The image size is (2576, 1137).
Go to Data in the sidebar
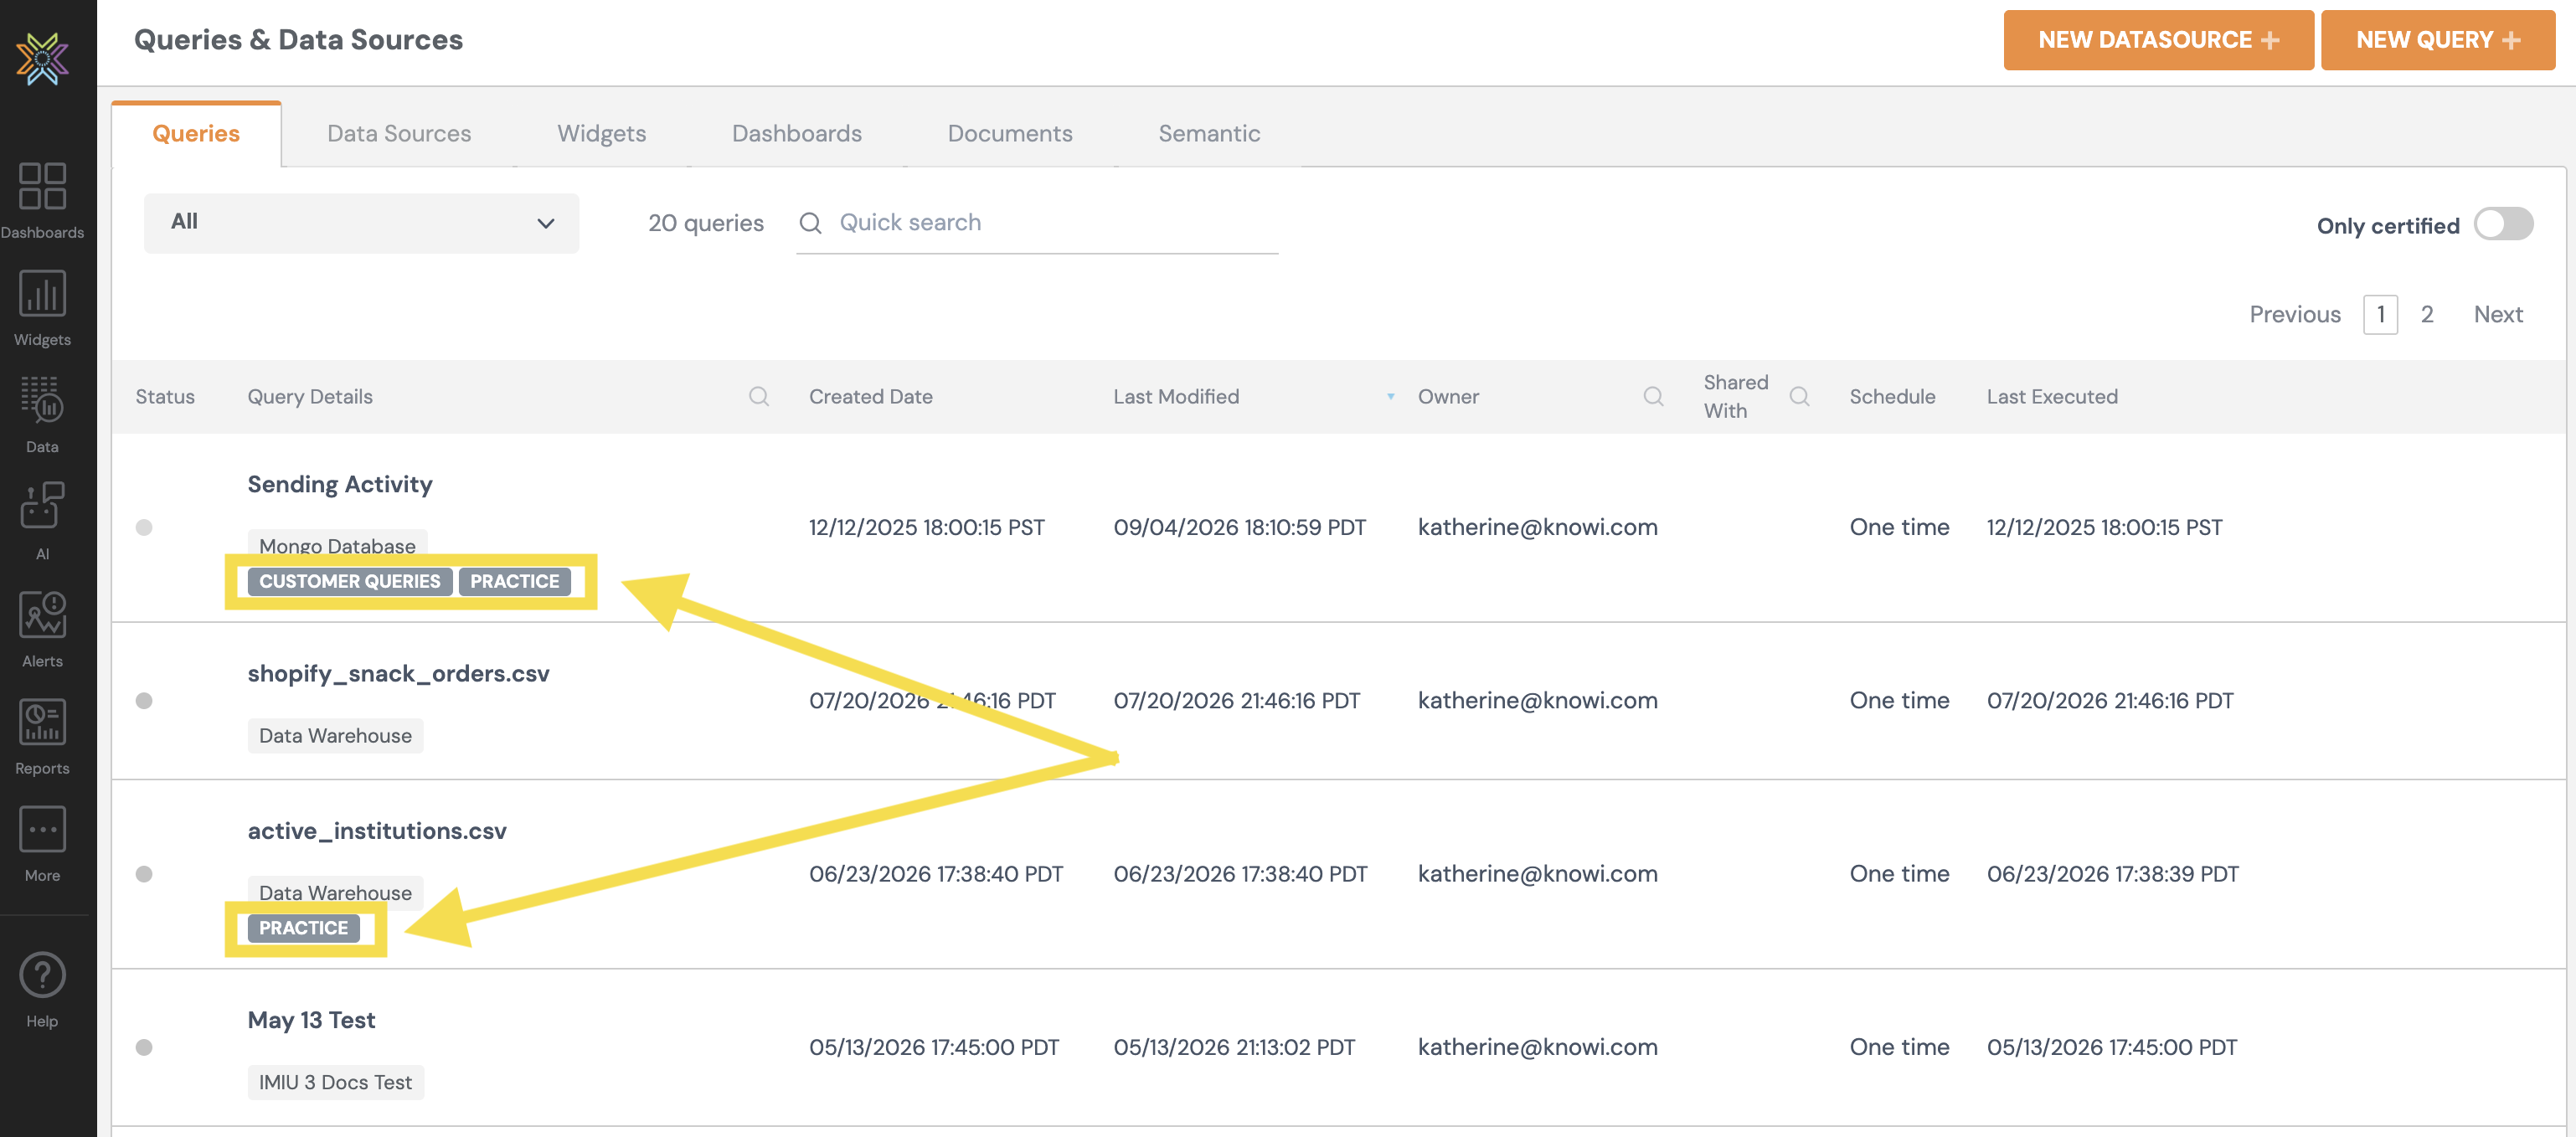[42, 414]
